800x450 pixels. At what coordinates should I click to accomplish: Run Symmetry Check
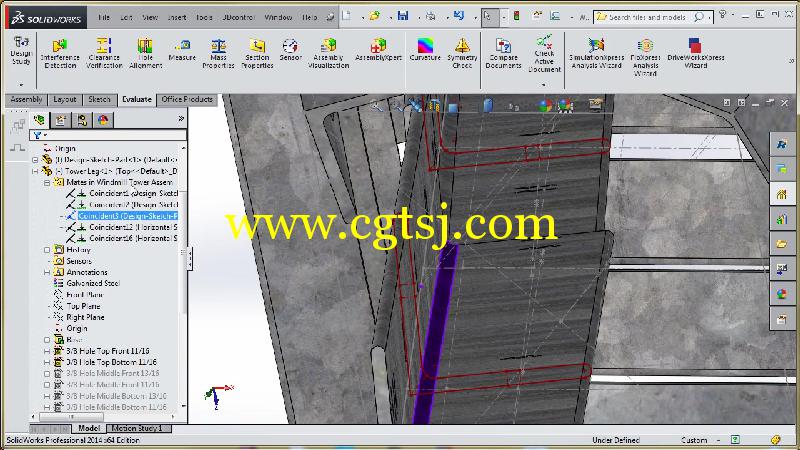(x=462, y=53)
